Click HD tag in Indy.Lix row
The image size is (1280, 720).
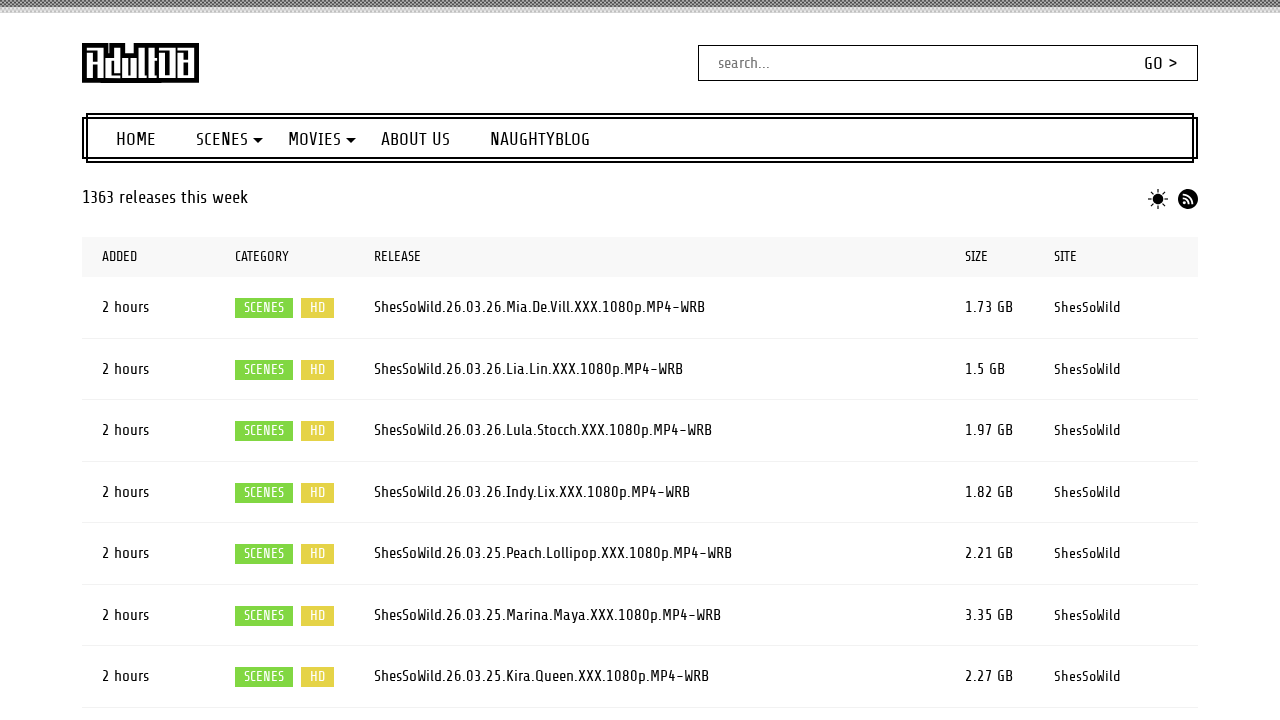click(317, 493)
